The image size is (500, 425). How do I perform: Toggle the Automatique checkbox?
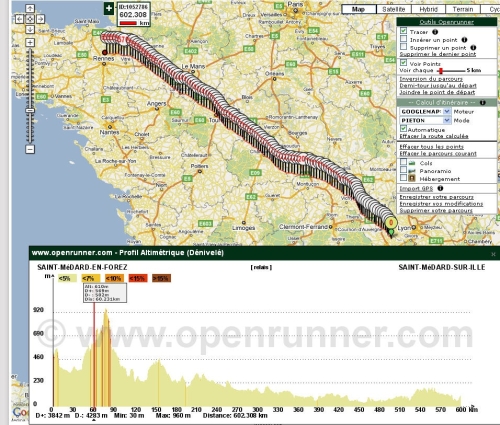click(403, 128)
